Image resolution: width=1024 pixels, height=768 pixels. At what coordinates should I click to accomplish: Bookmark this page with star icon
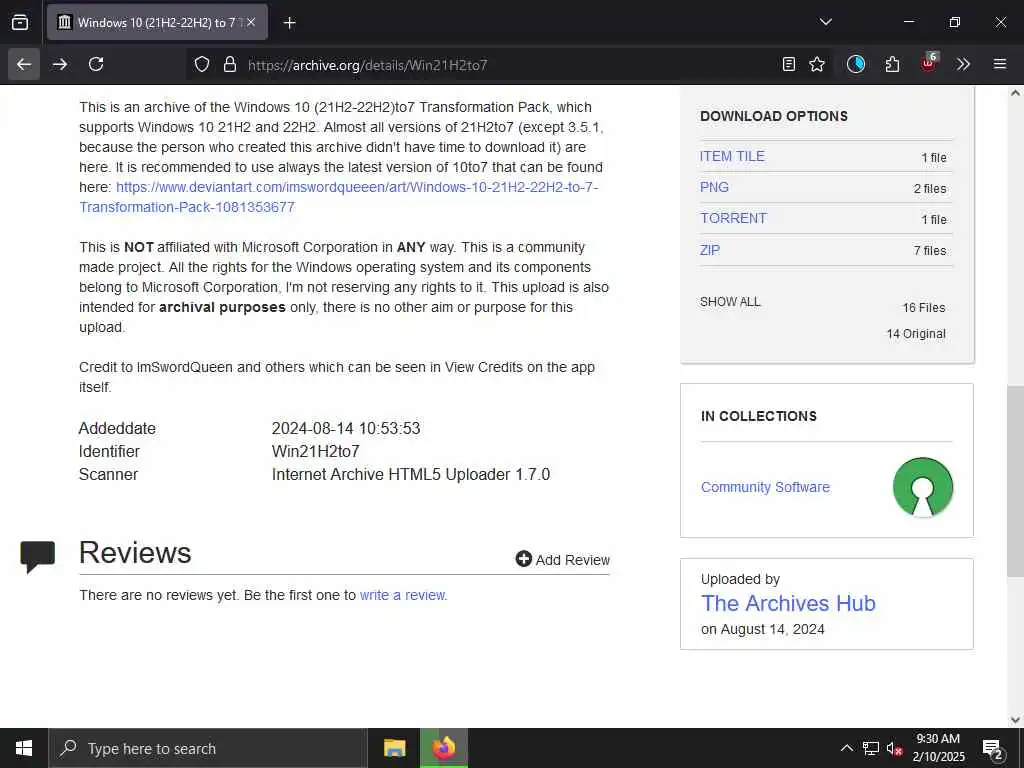[x=817, y=64]
